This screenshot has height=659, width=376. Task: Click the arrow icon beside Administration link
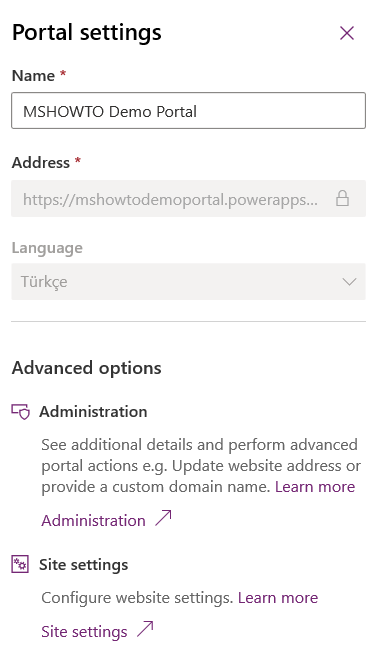tap(163, 518)
